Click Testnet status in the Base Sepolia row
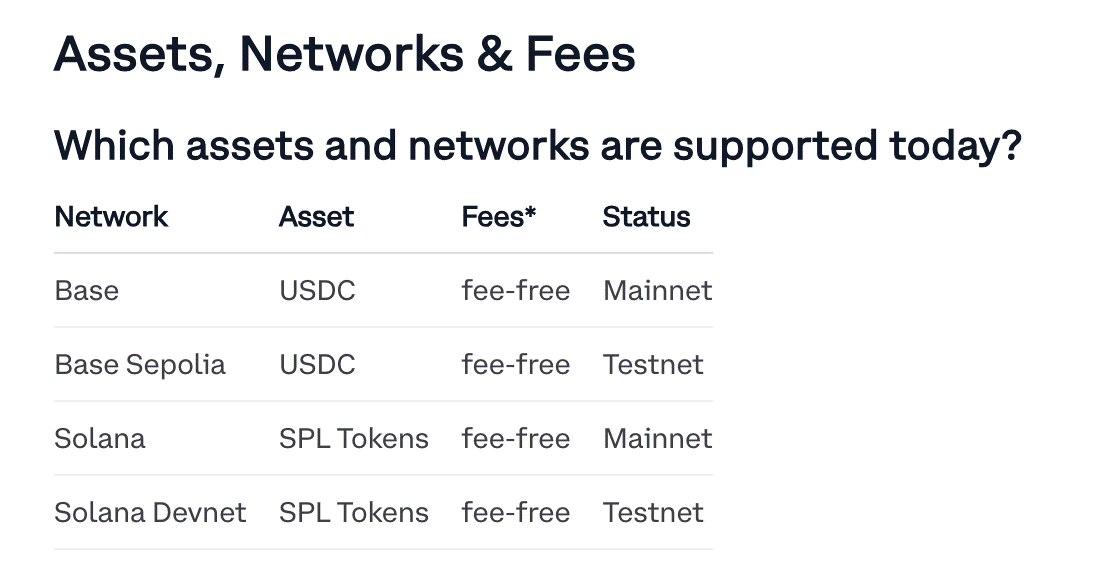Image resolution: width=1104 pixels, height=570 pixels. point(653,365)
